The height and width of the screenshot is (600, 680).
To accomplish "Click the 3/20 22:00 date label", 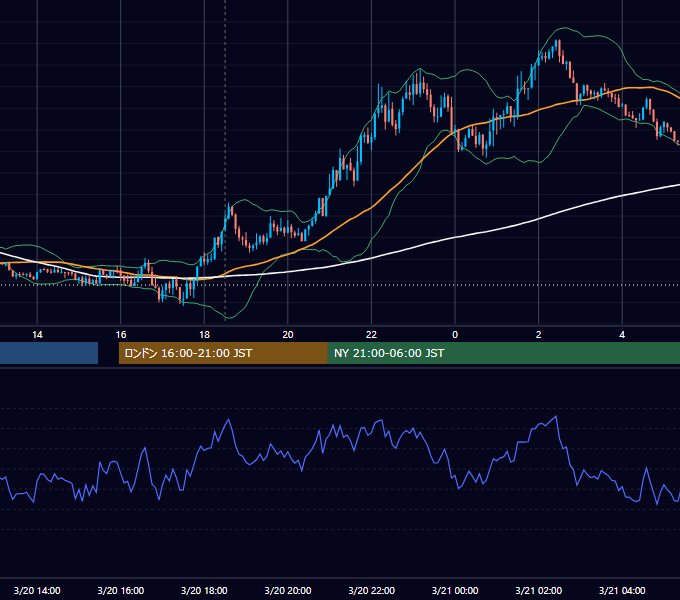I will [x=371, y=590].
